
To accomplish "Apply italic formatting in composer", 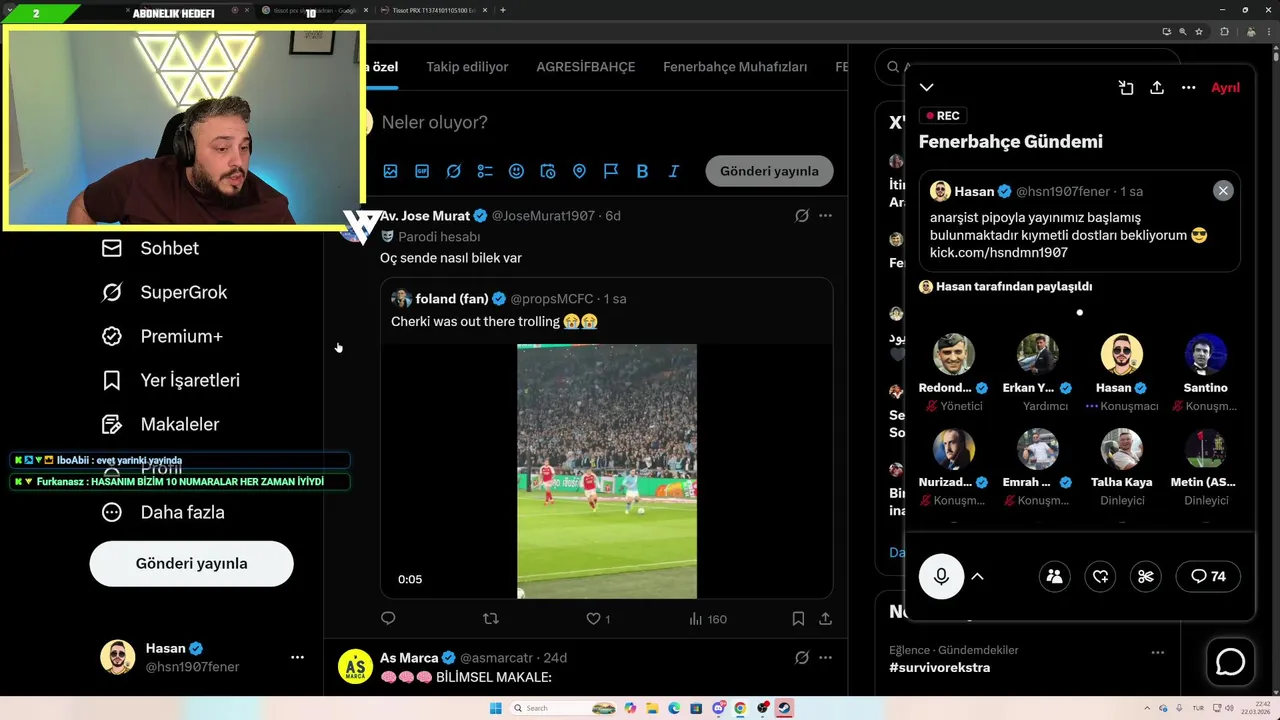I will click(674, 171).
